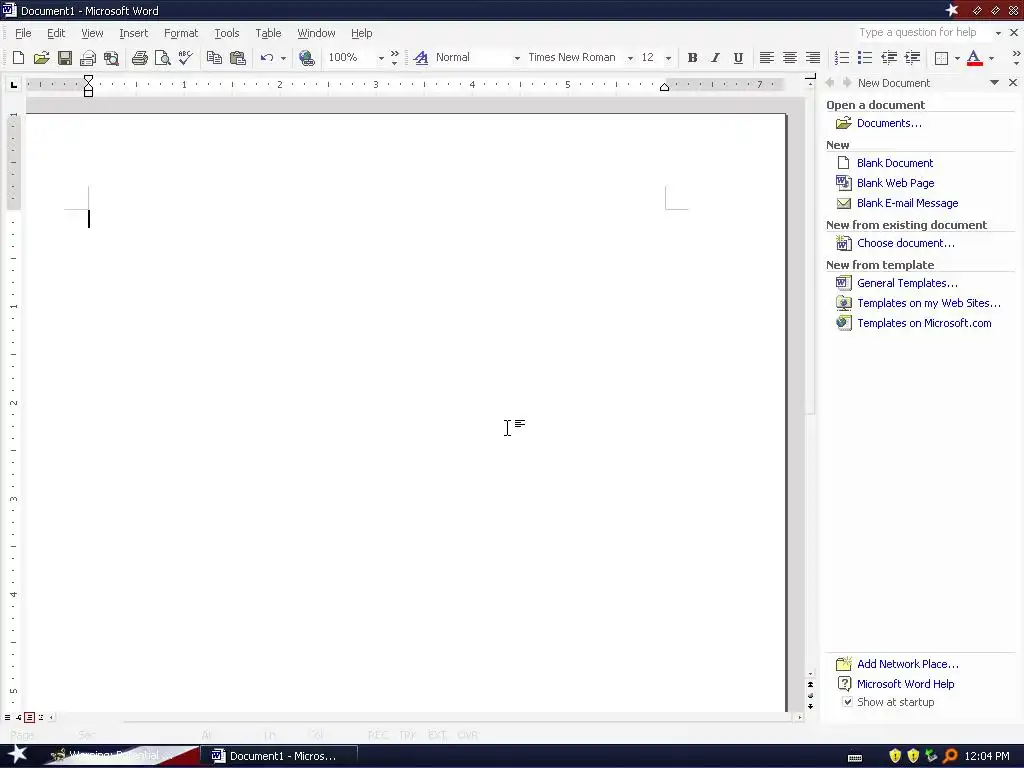Open Templates on my Web Sites link

click(x=929, y=303)
